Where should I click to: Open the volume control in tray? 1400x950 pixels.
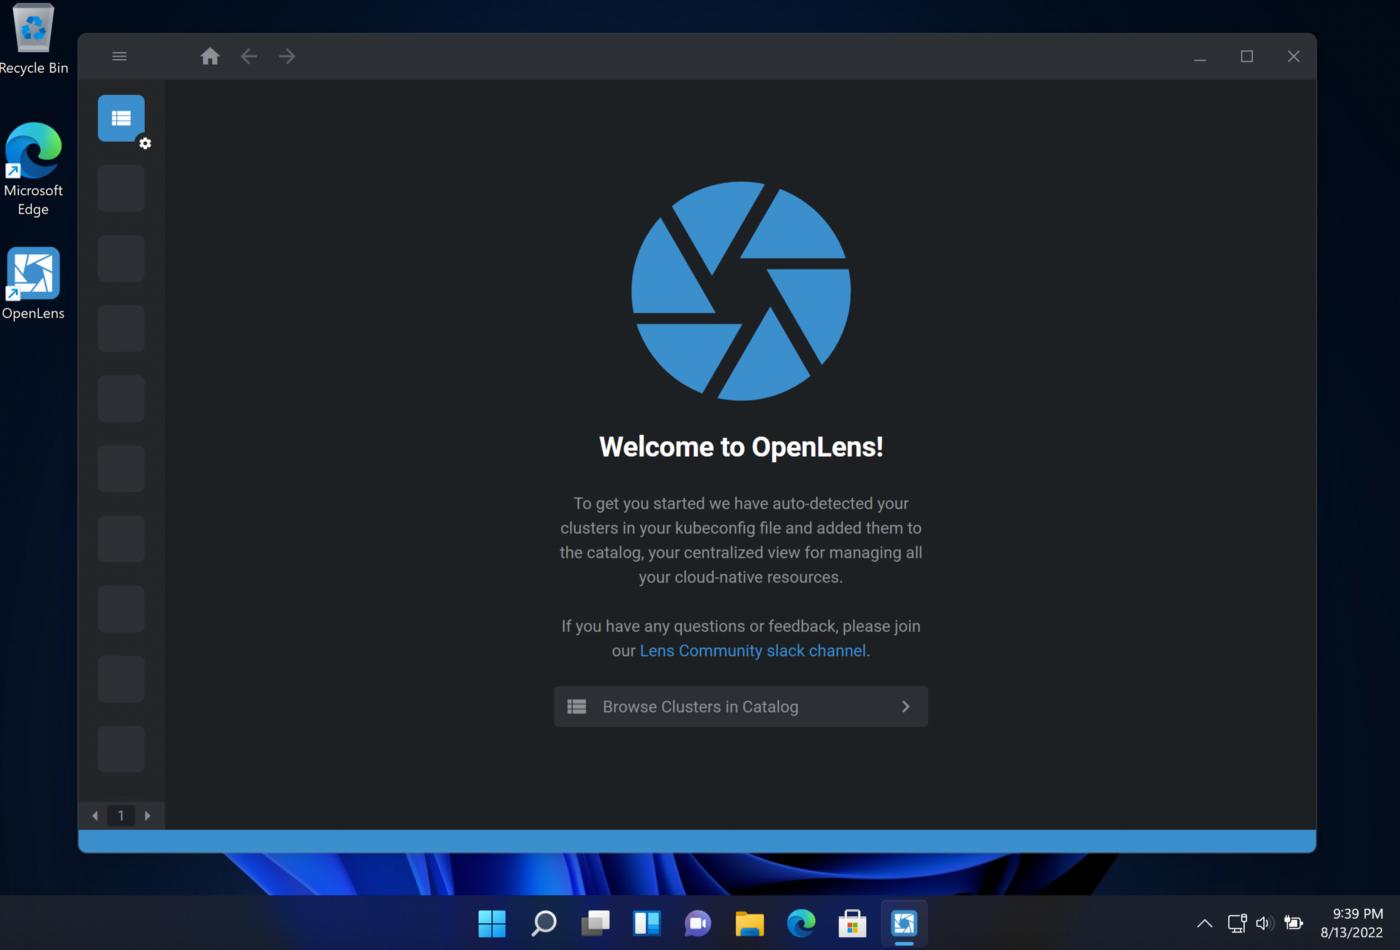click(x=1264, y=923)
